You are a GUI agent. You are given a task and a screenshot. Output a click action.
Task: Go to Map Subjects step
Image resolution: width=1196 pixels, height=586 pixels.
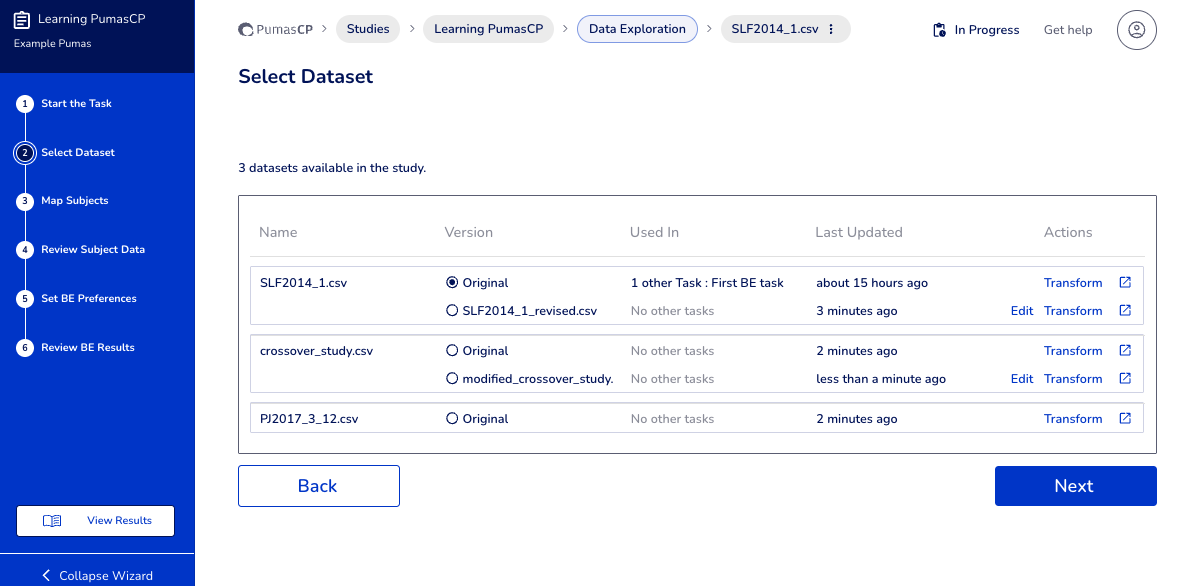point(74,201)
